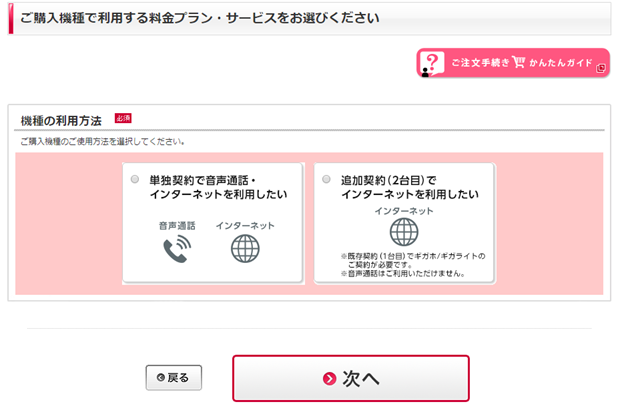Click the 機種の利用方法 section heading
The height and width of the screenshot is (408, 622).
(x=61, y=121)
